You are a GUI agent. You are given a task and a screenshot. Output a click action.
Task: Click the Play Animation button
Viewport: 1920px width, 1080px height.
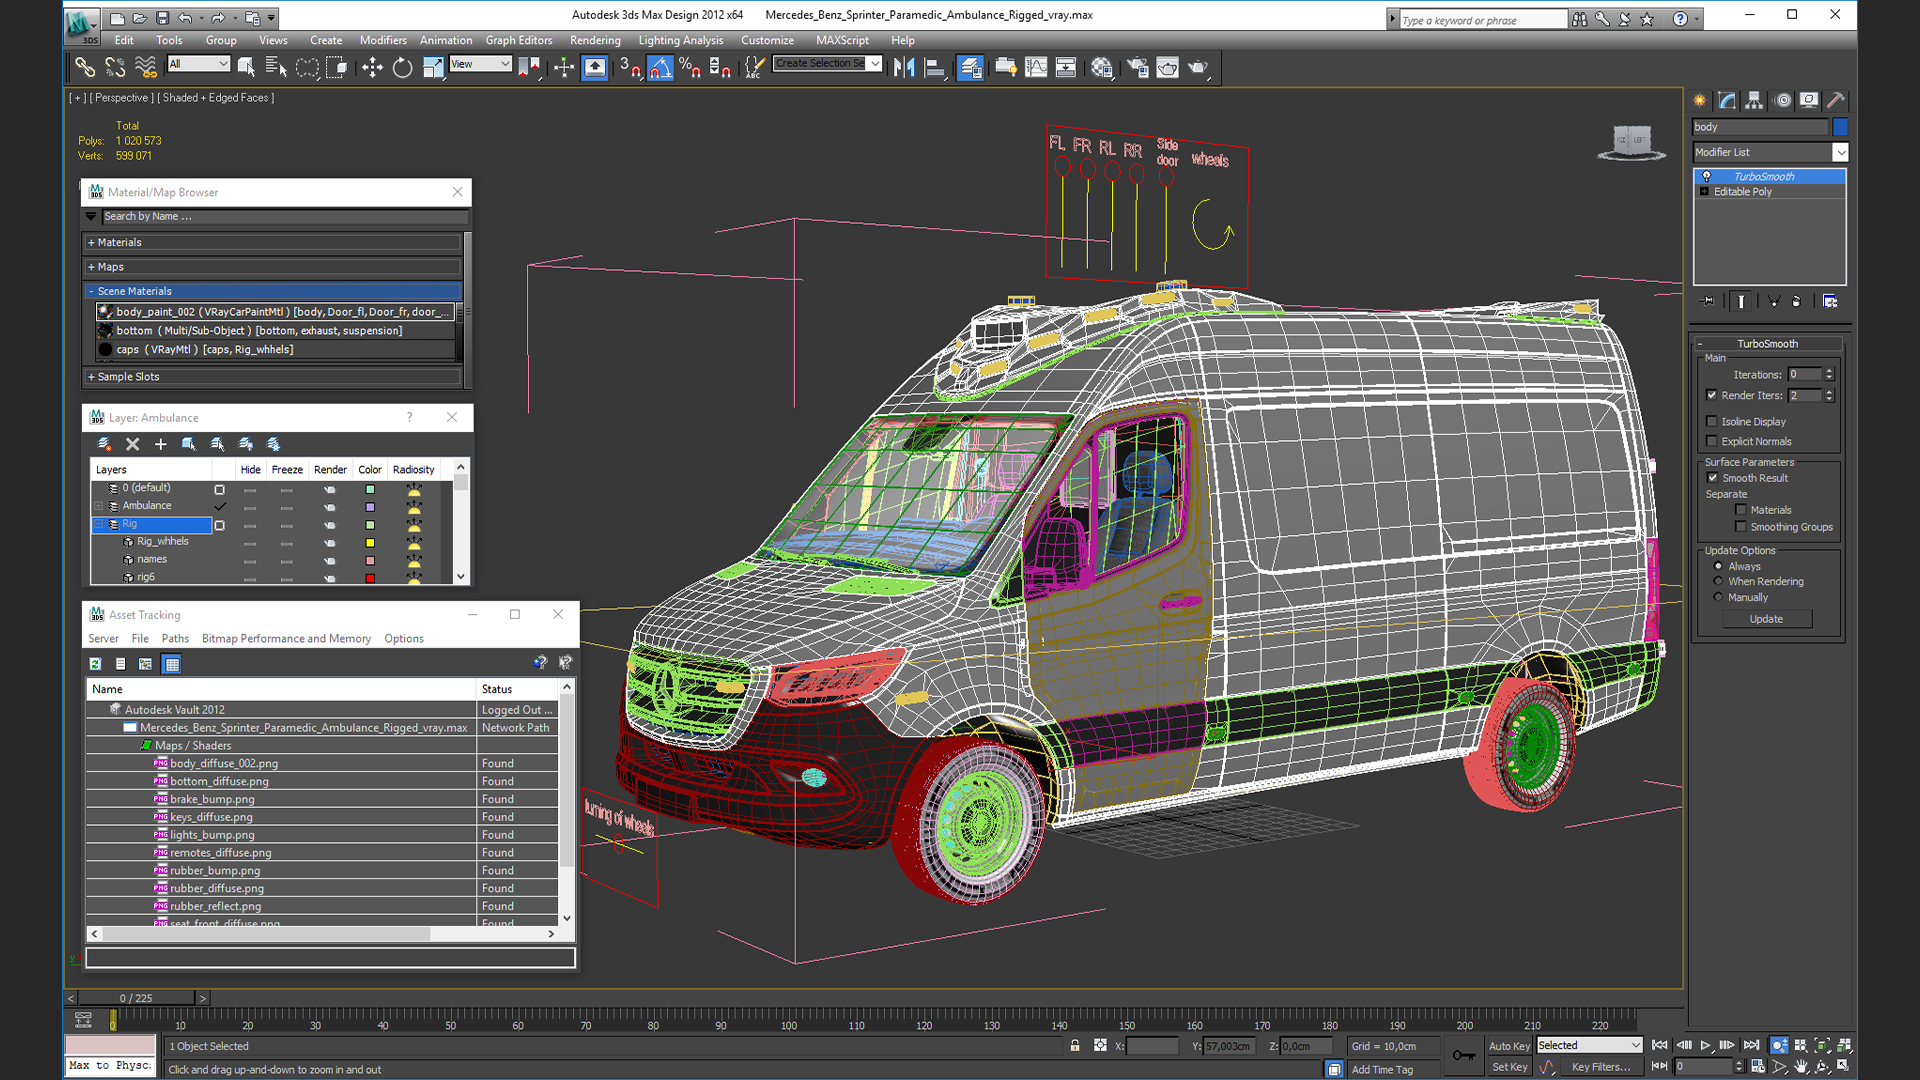pyautogui.click(x=1706, y=1045)
